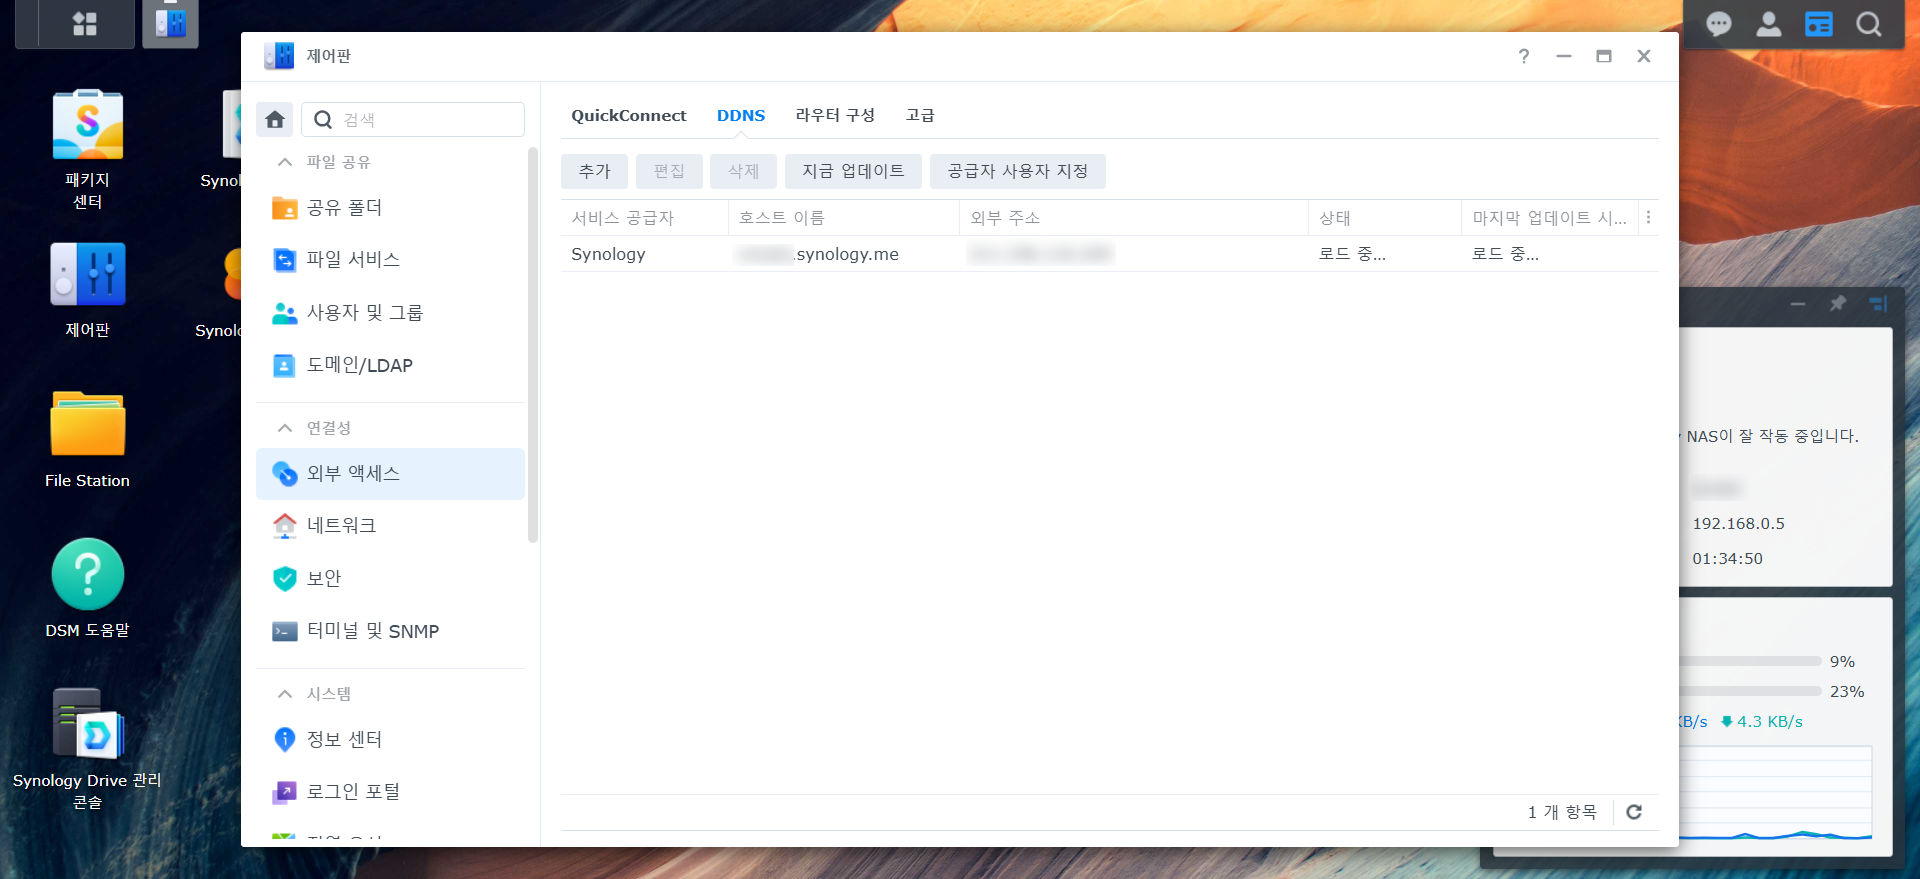Click the 삭제 button

pos(743,171)
